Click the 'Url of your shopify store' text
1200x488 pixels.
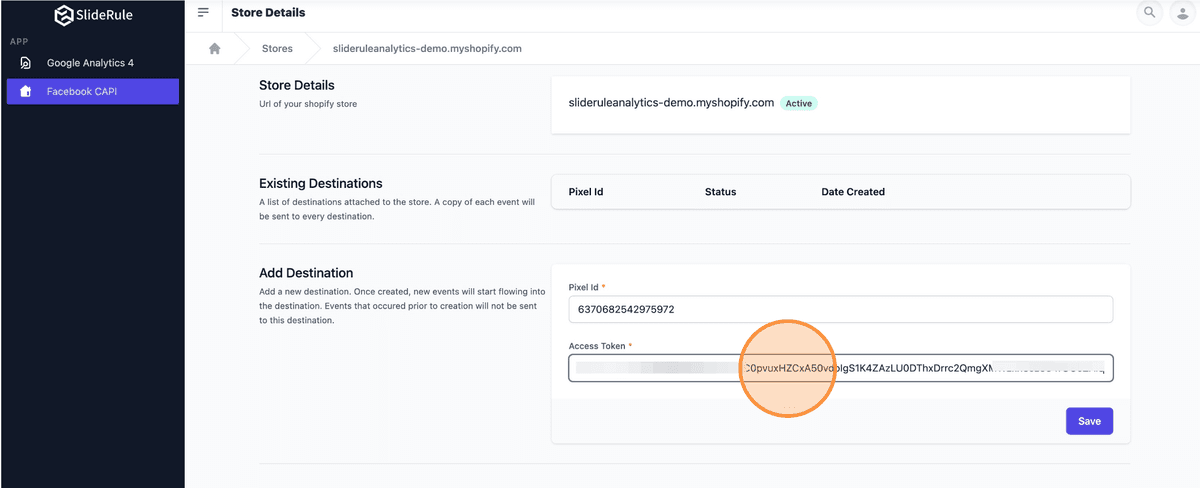pos(308,104)
